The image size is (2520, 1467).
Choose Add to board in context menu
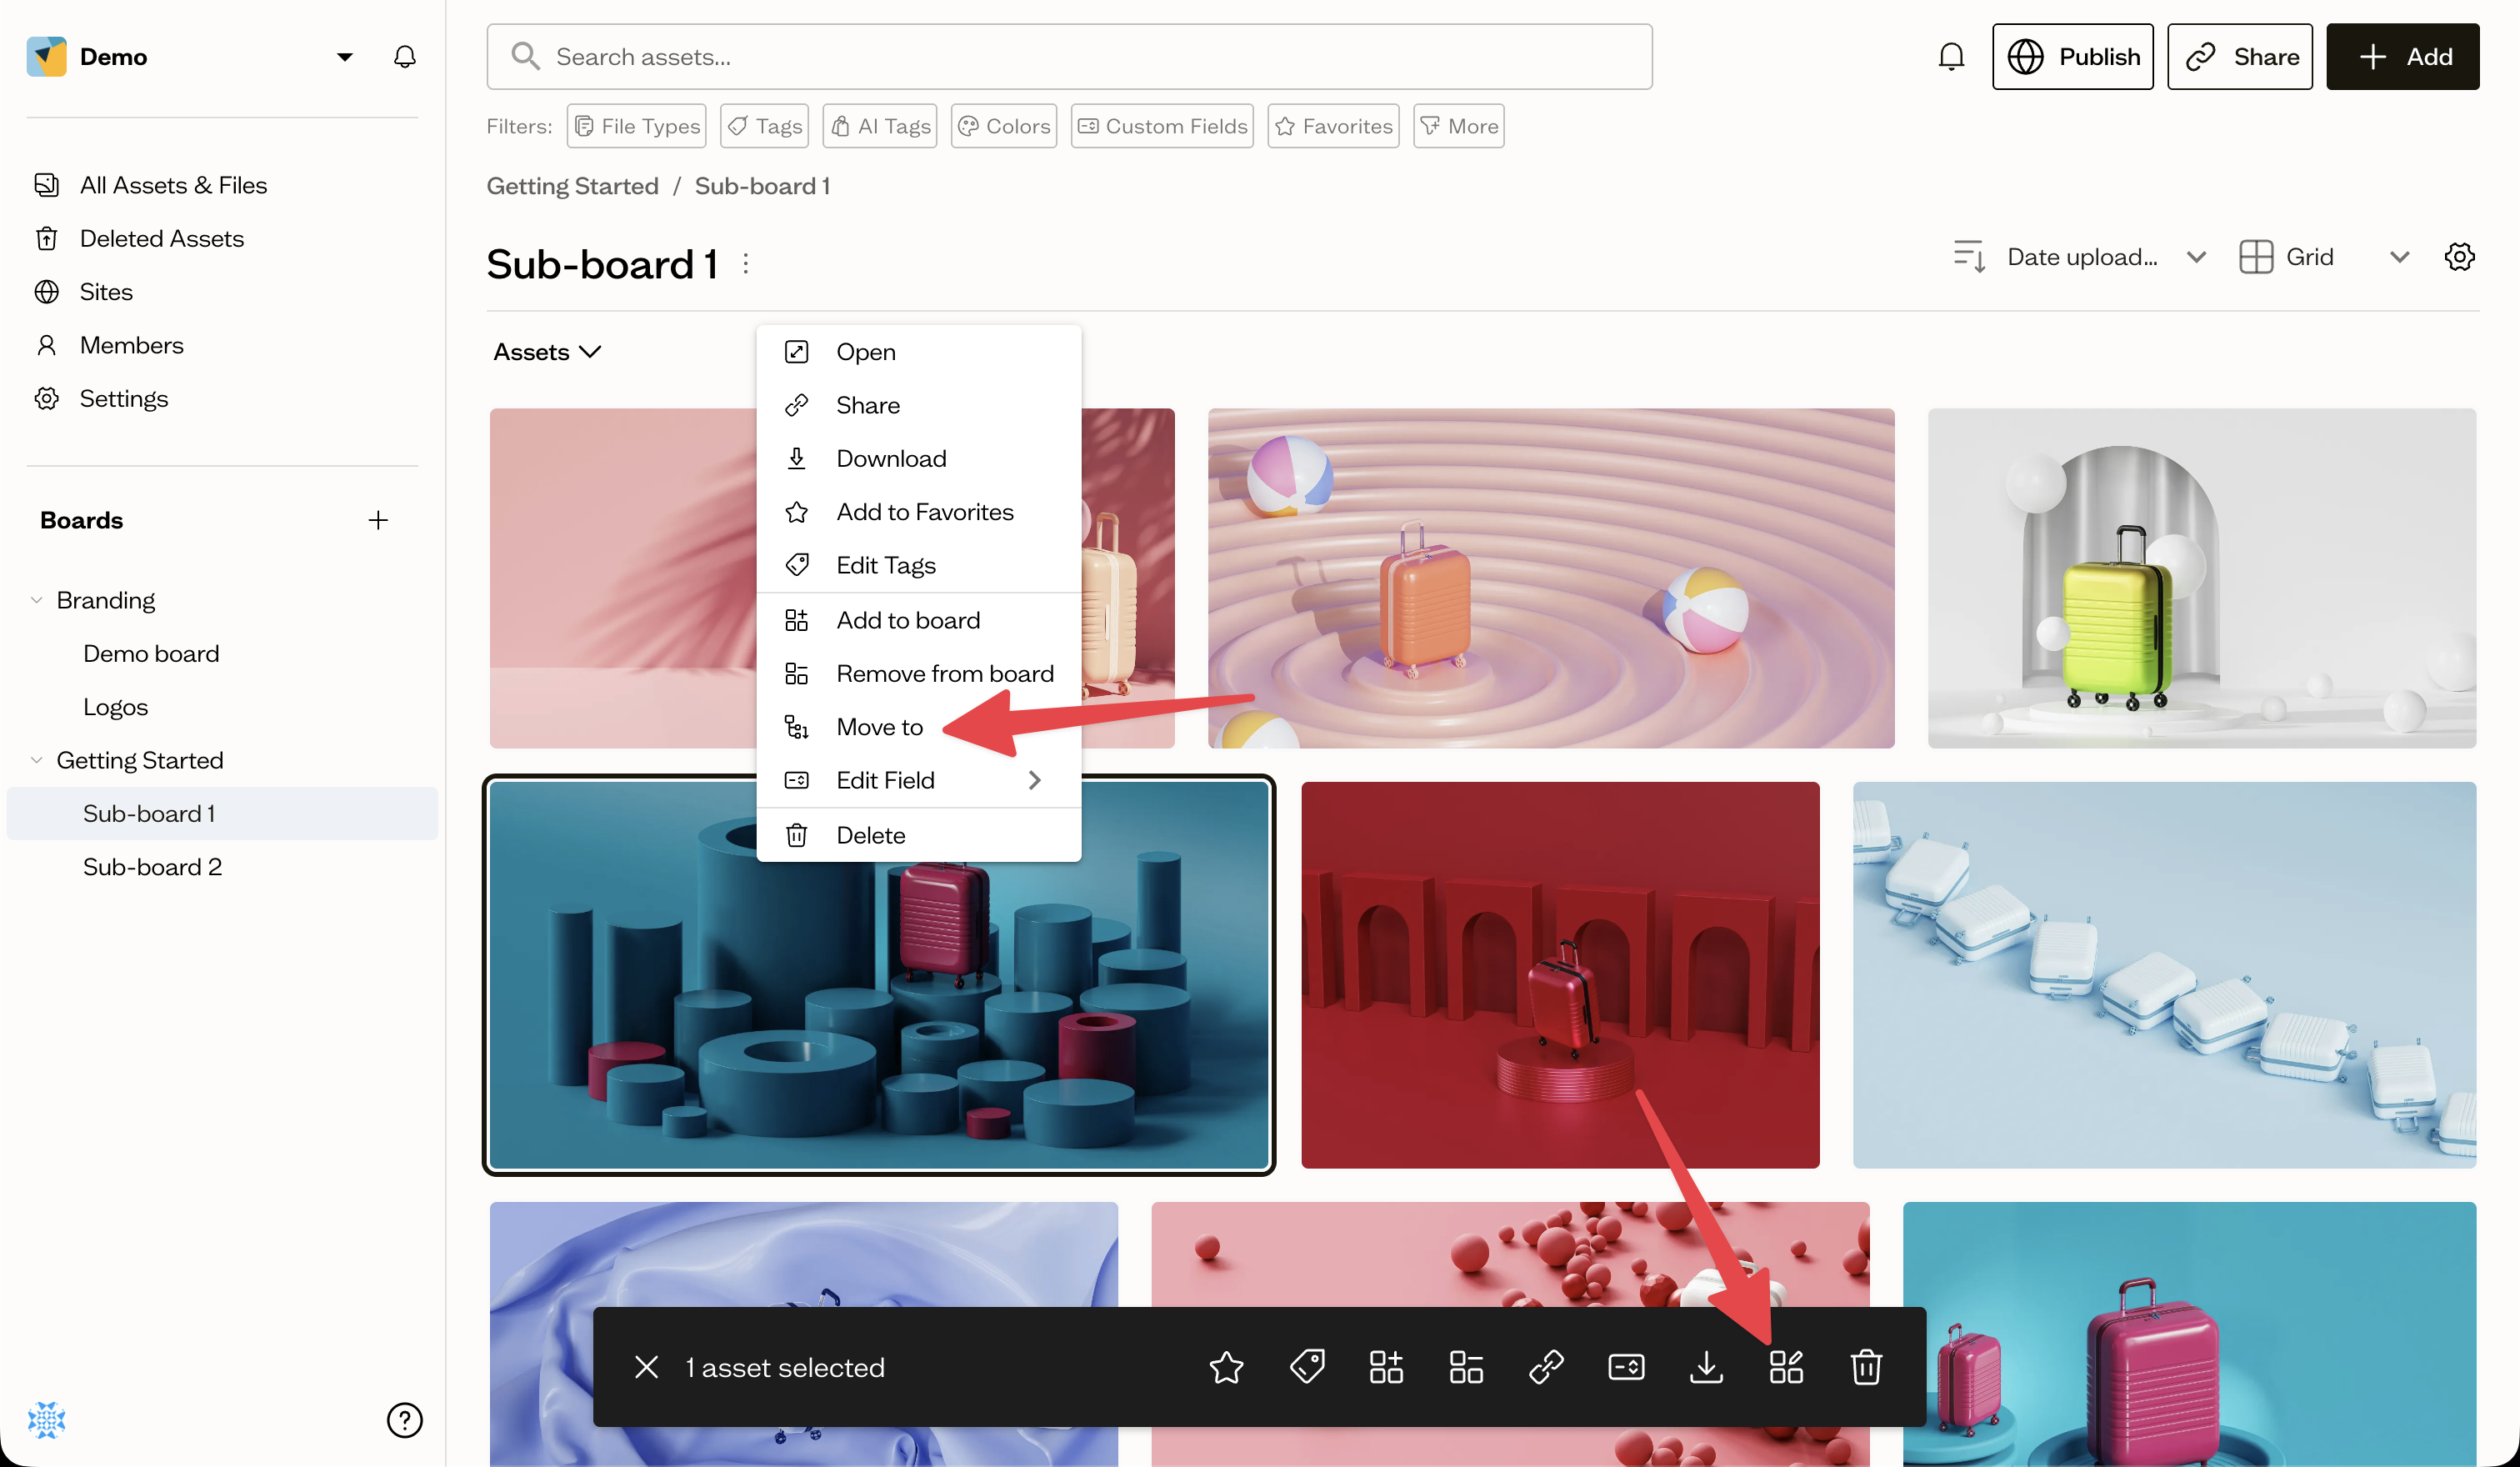pyautogui.click(x=919, y=620)
